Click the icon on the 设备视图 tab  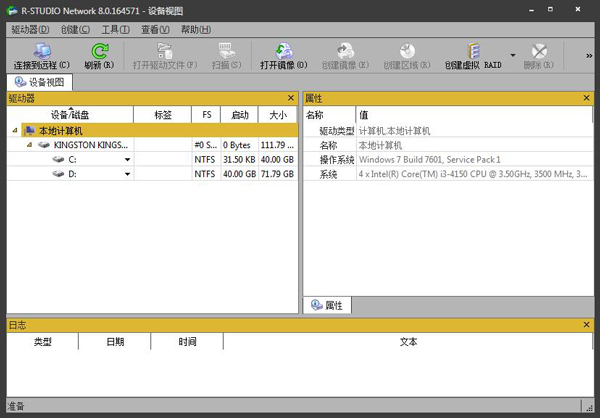[x=20, y=82]
